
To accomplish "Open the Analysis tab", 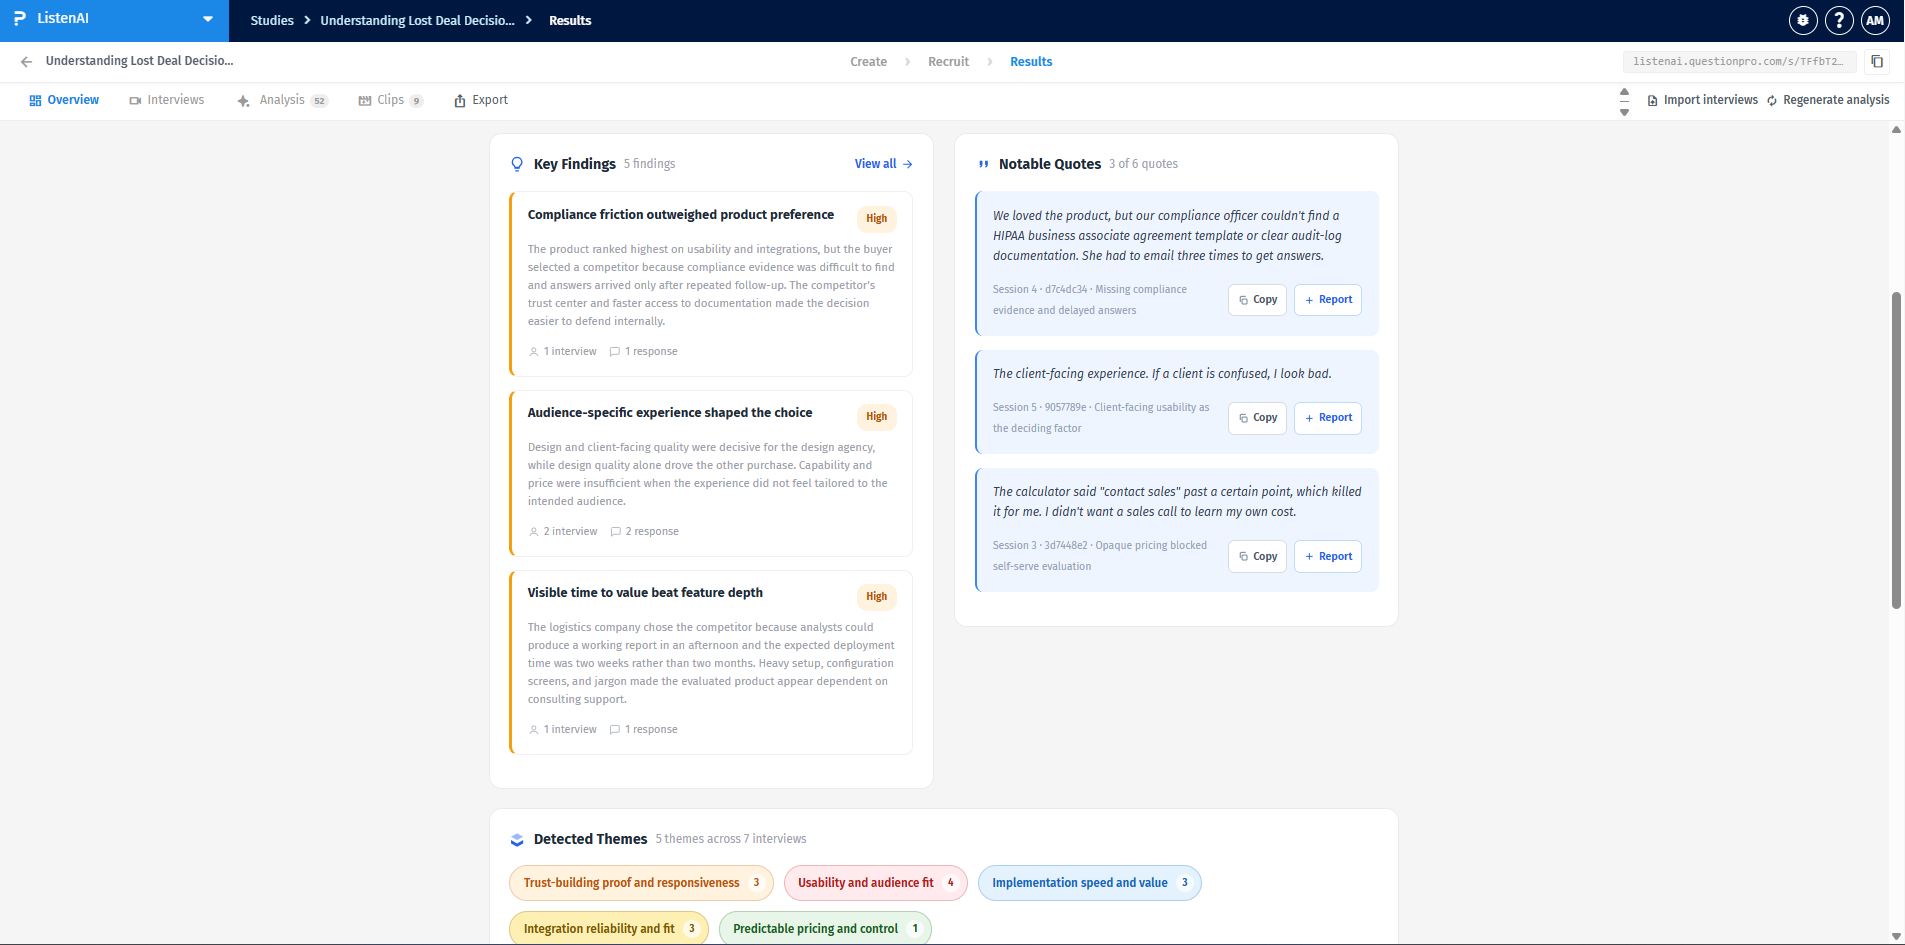I will [282, 100].
